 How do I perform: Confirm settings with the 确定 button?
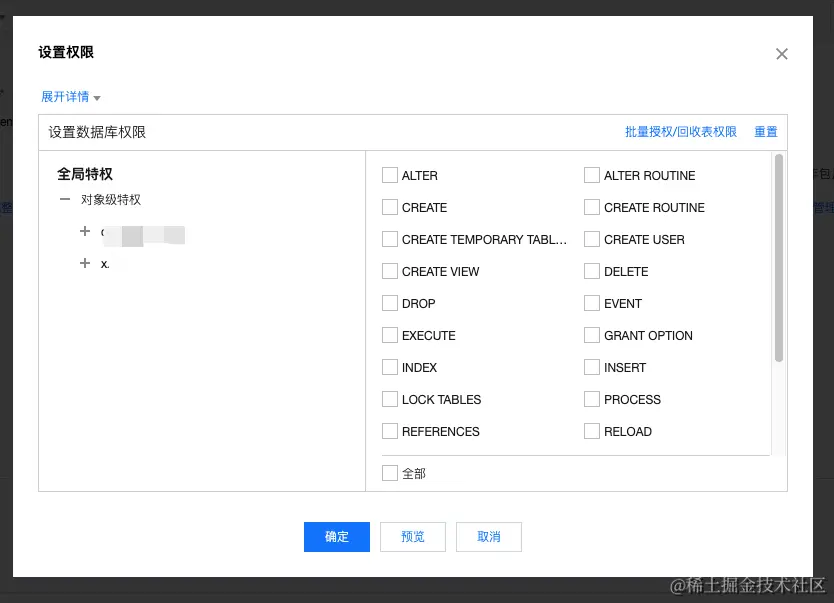coord(336,537)
